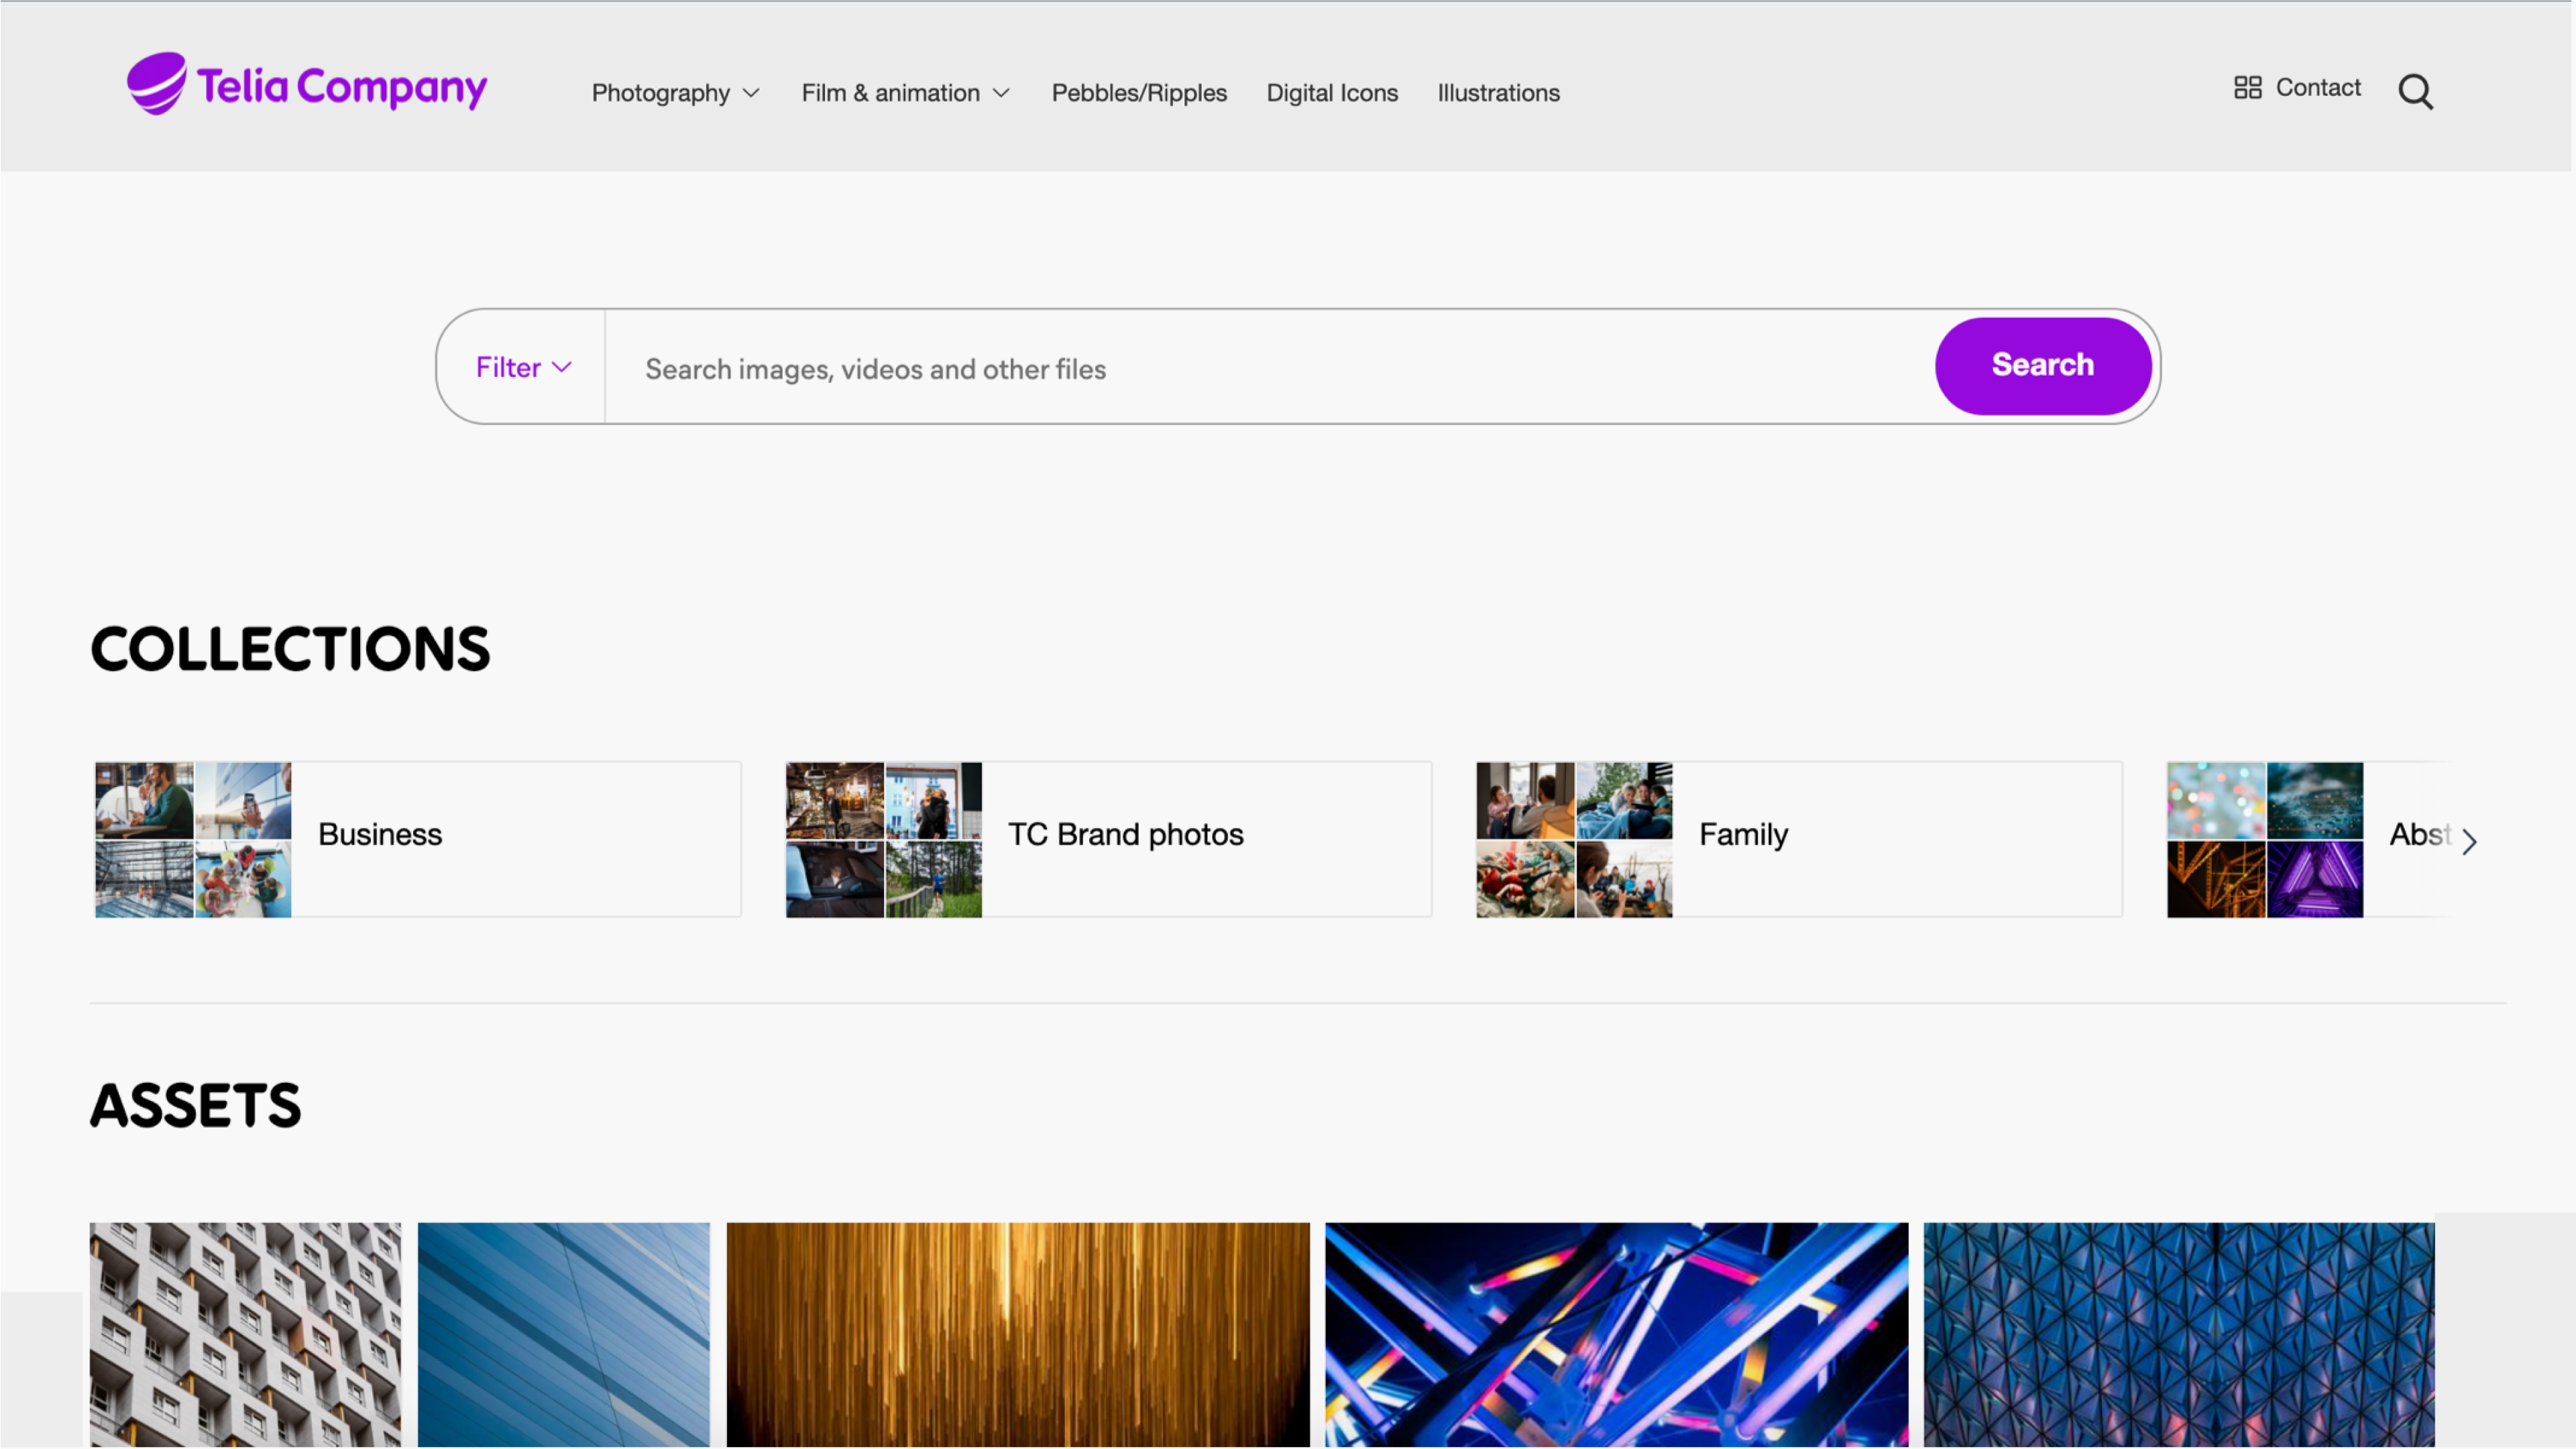Go to Pebbles/Ripples
The image size is (2576, 1449).
pyautogui.click(x=1139, y=93)
